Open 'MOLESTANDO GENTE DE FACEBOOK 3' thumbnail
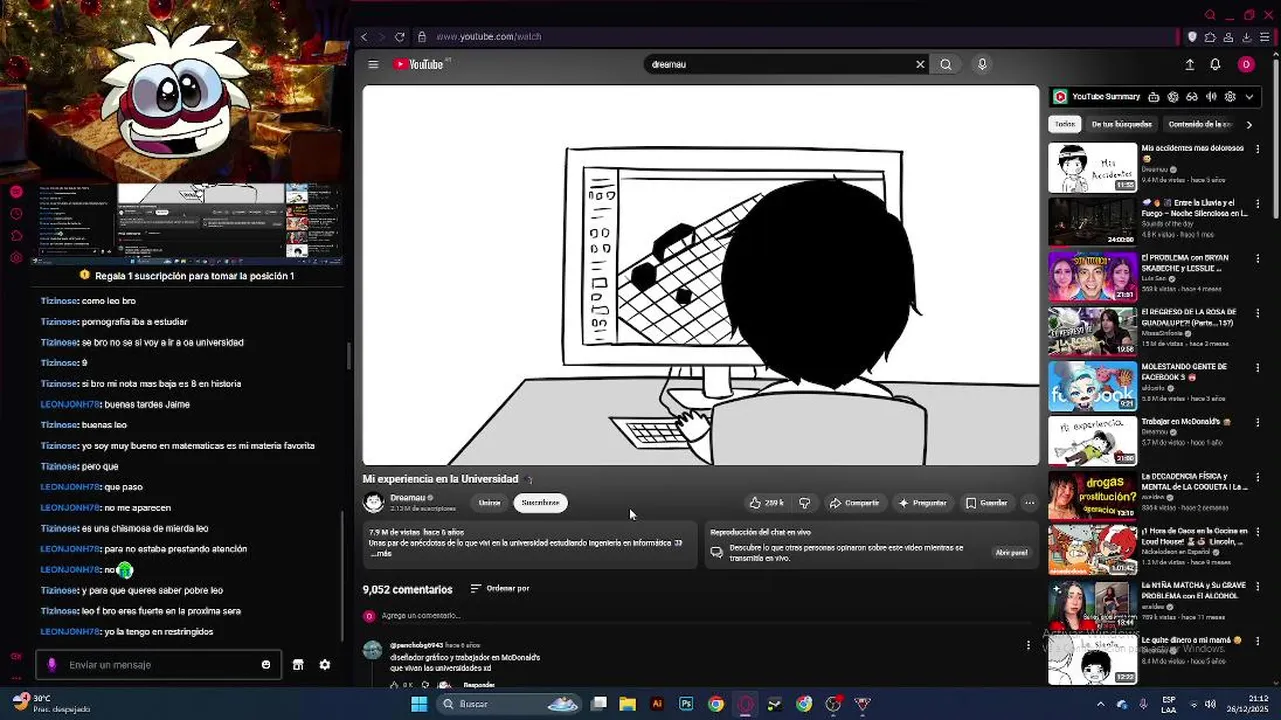This screenshot has width=1281, height=720. (x=1092, y=386)
